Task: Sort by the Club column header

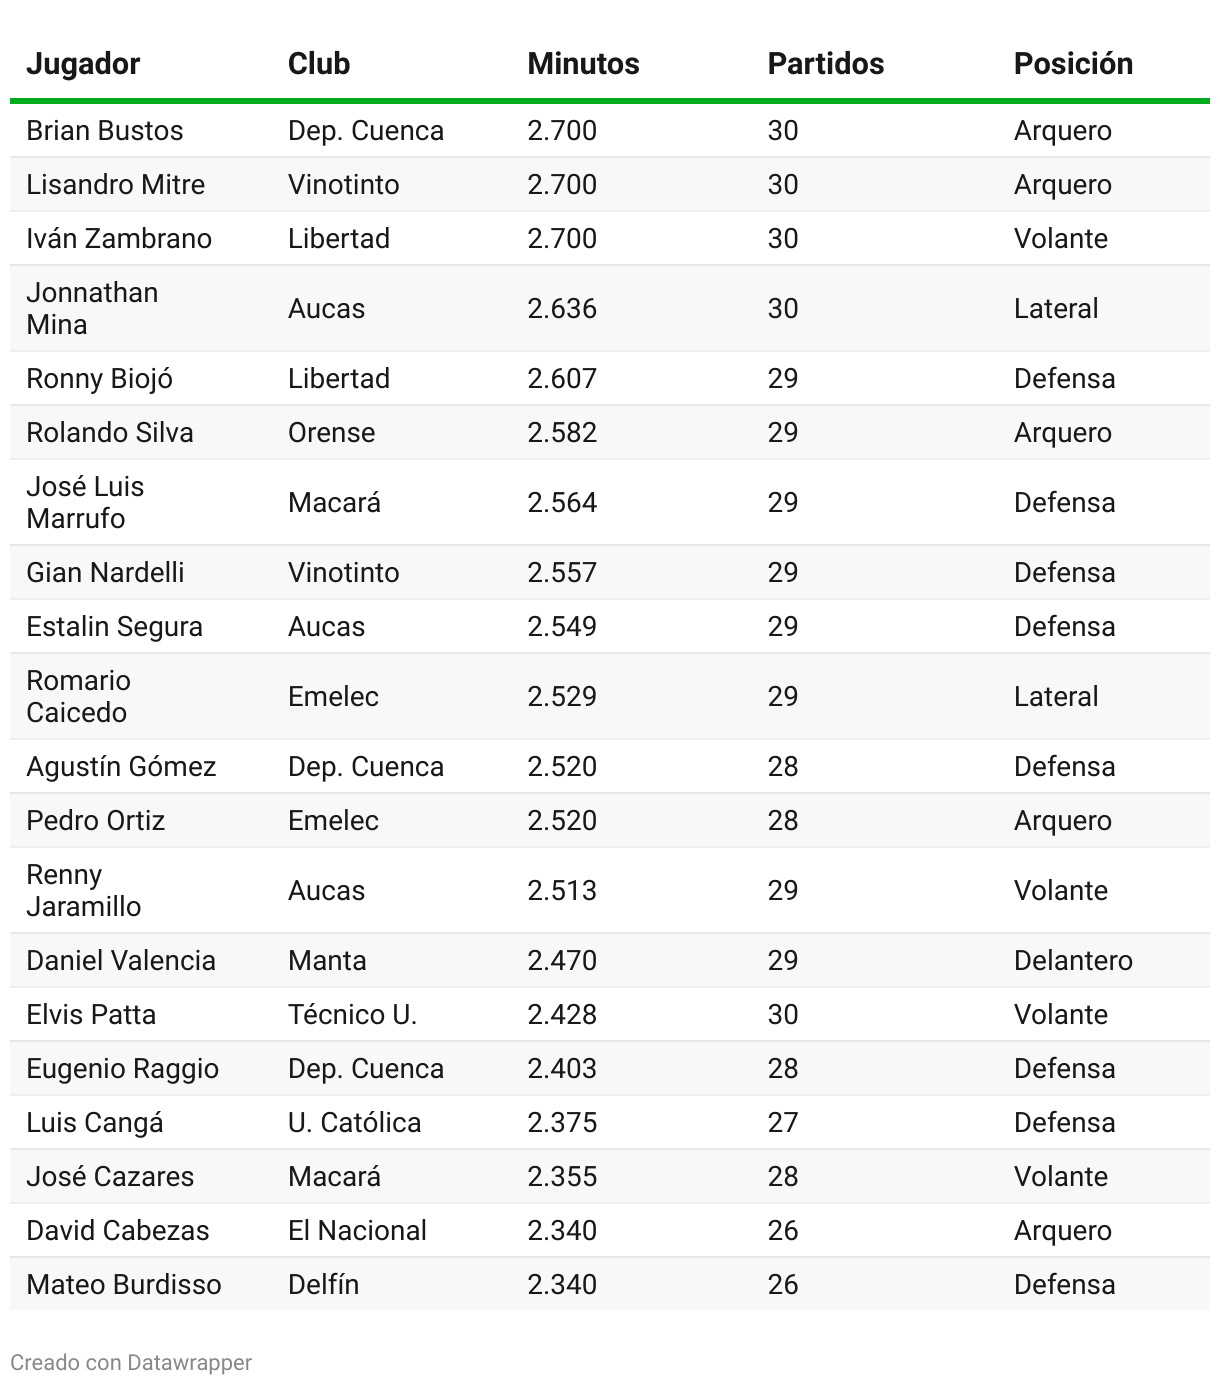Action: click(319, 64)
